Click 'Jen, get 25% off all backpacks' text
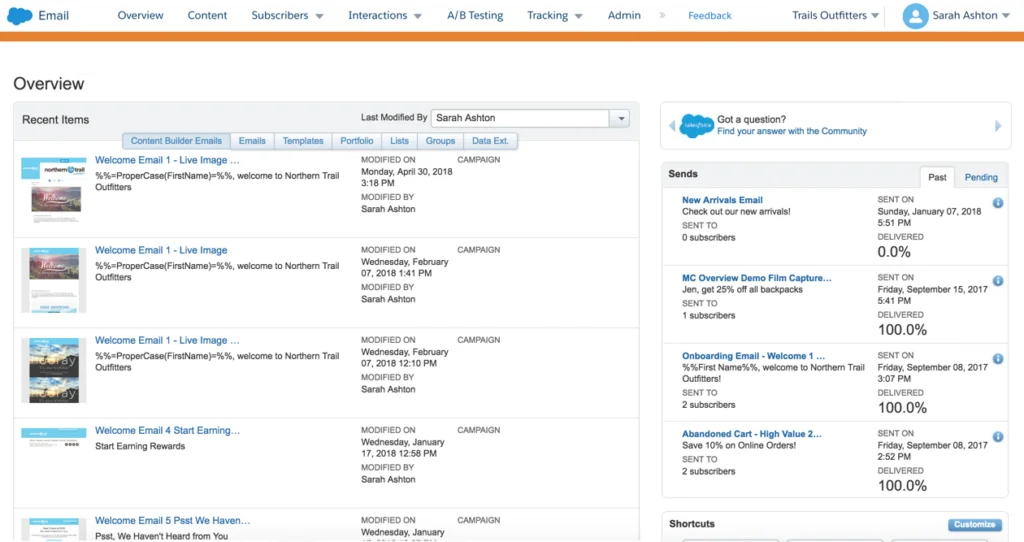The height and width of the screenshot is (542, 1024). (742, 289)
